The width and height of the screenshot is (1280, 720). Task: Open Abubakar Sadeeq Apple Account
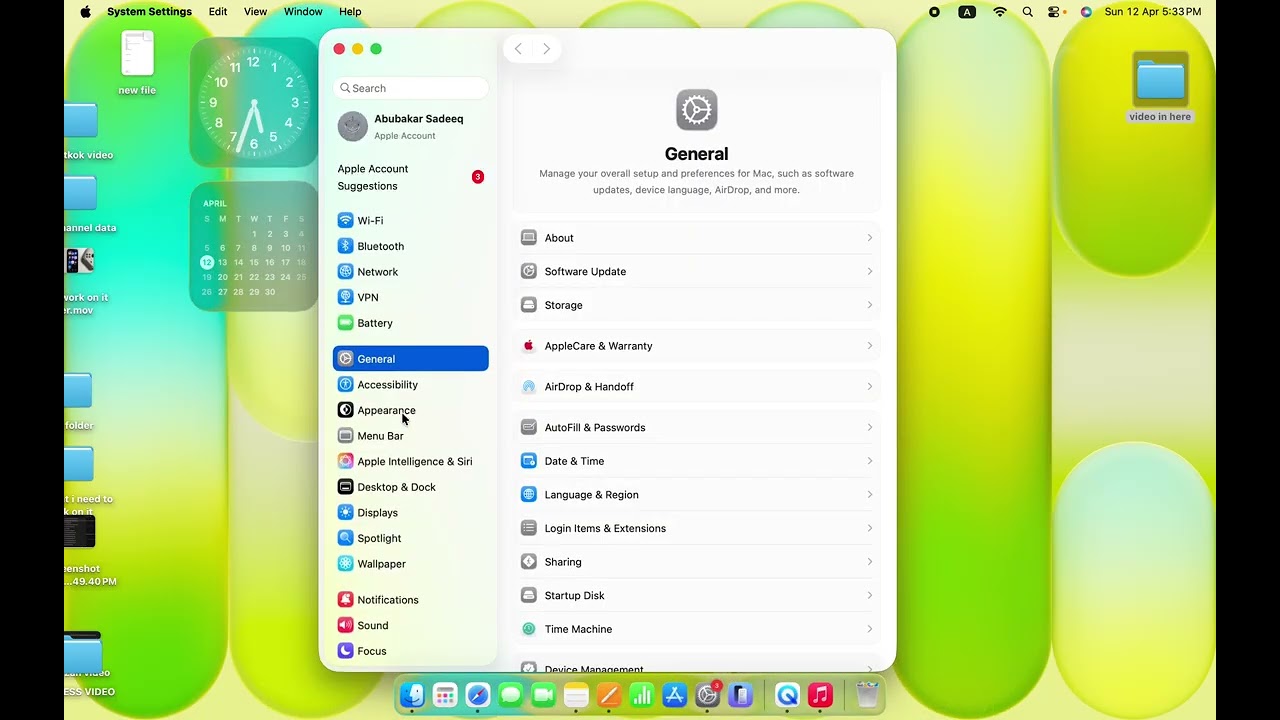(x=410, y=126)
